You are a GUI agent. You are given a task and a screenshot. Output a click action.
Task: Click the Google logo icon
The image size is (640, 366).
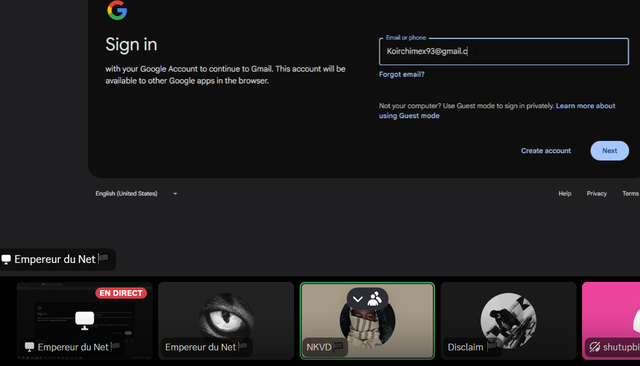coord(117,10)
